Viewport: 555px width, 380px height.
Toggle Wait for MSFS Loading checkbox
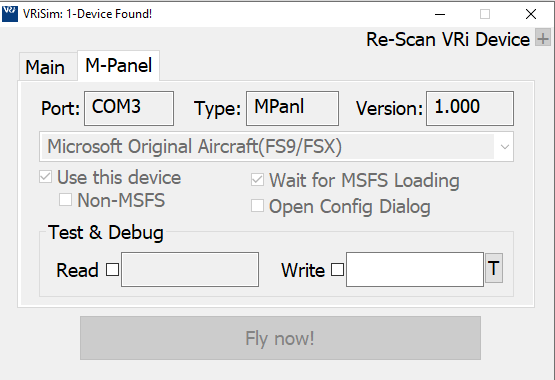tap(257, 180)
